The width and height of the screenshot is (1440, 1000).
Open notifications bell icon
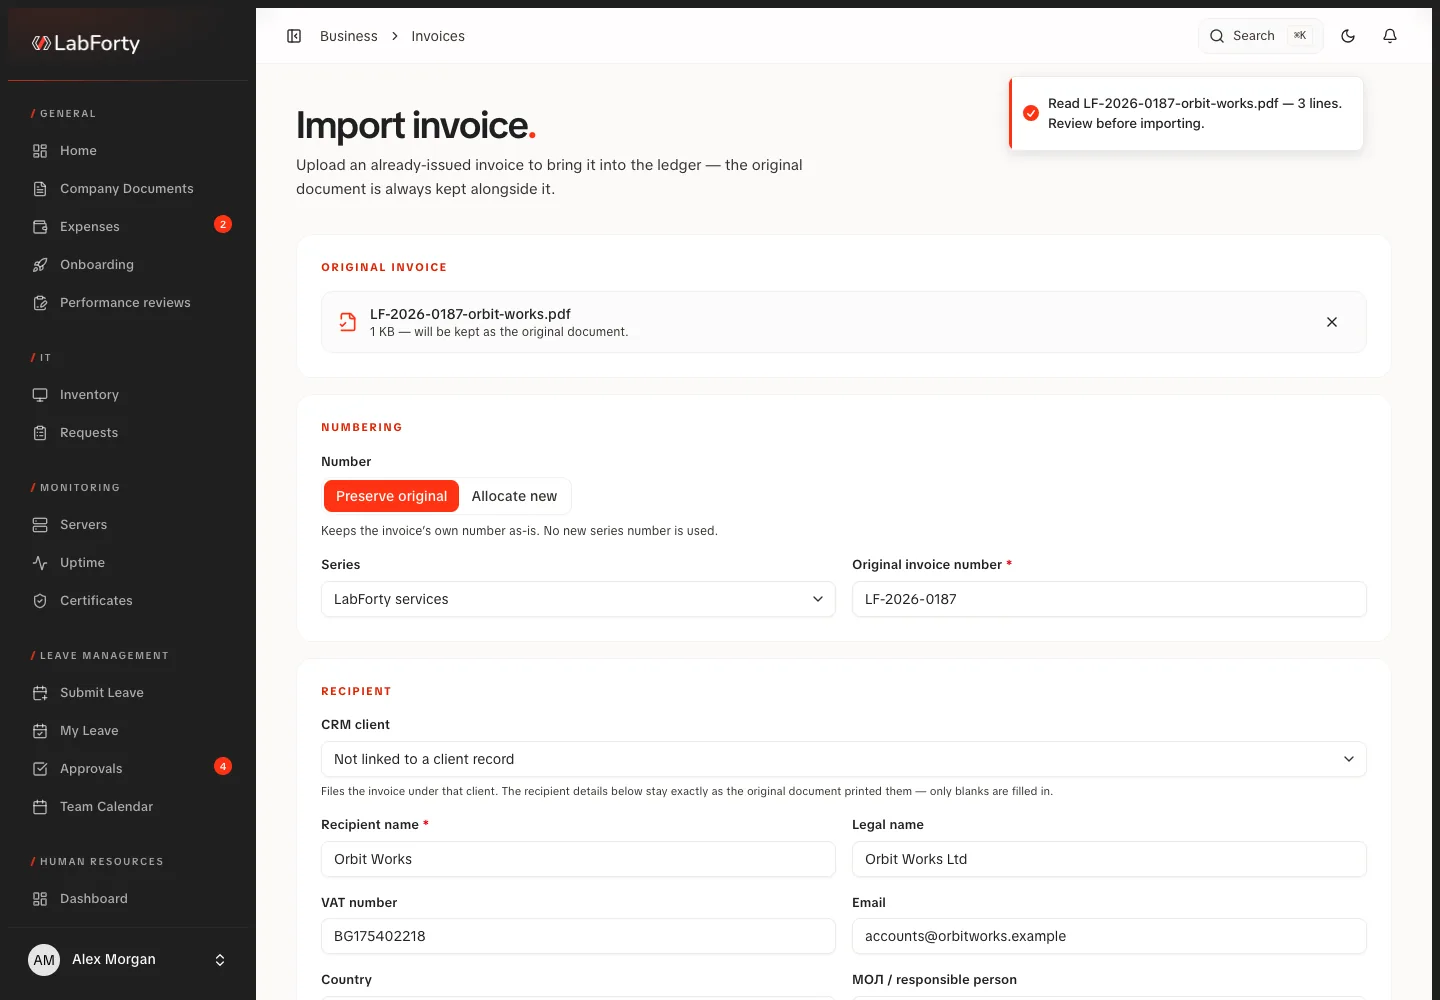pyautogui.click(x=1390, y=36)
